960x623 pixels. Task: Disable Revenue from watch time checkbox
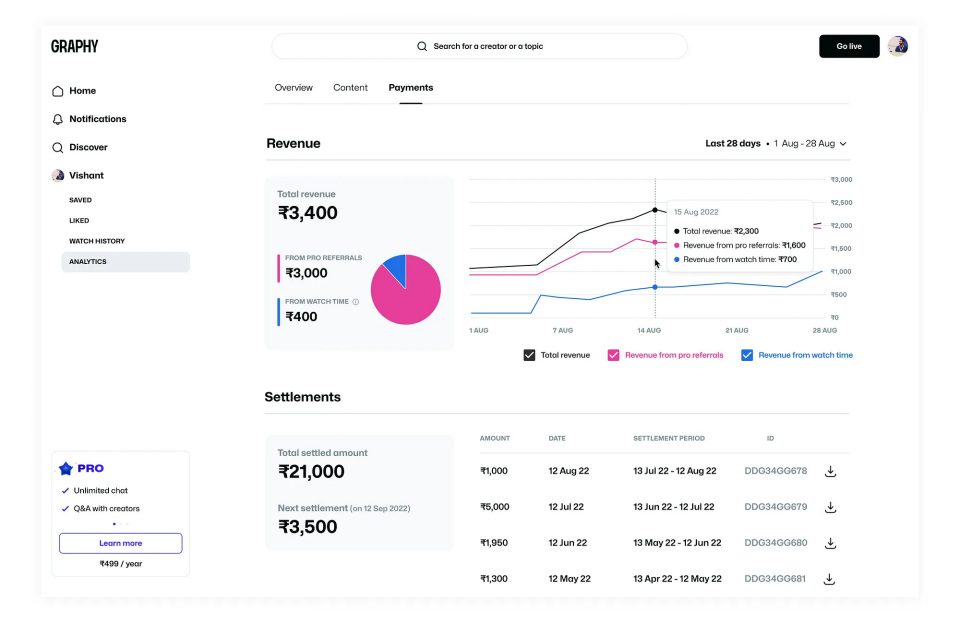tap(747, 355)
